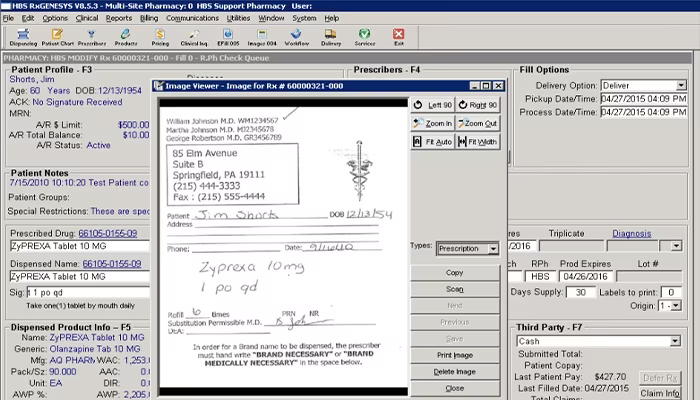This screenshot has width=700, height=400.
Task: Open the Dispensing toolbar icon
Action: (23, 37)
